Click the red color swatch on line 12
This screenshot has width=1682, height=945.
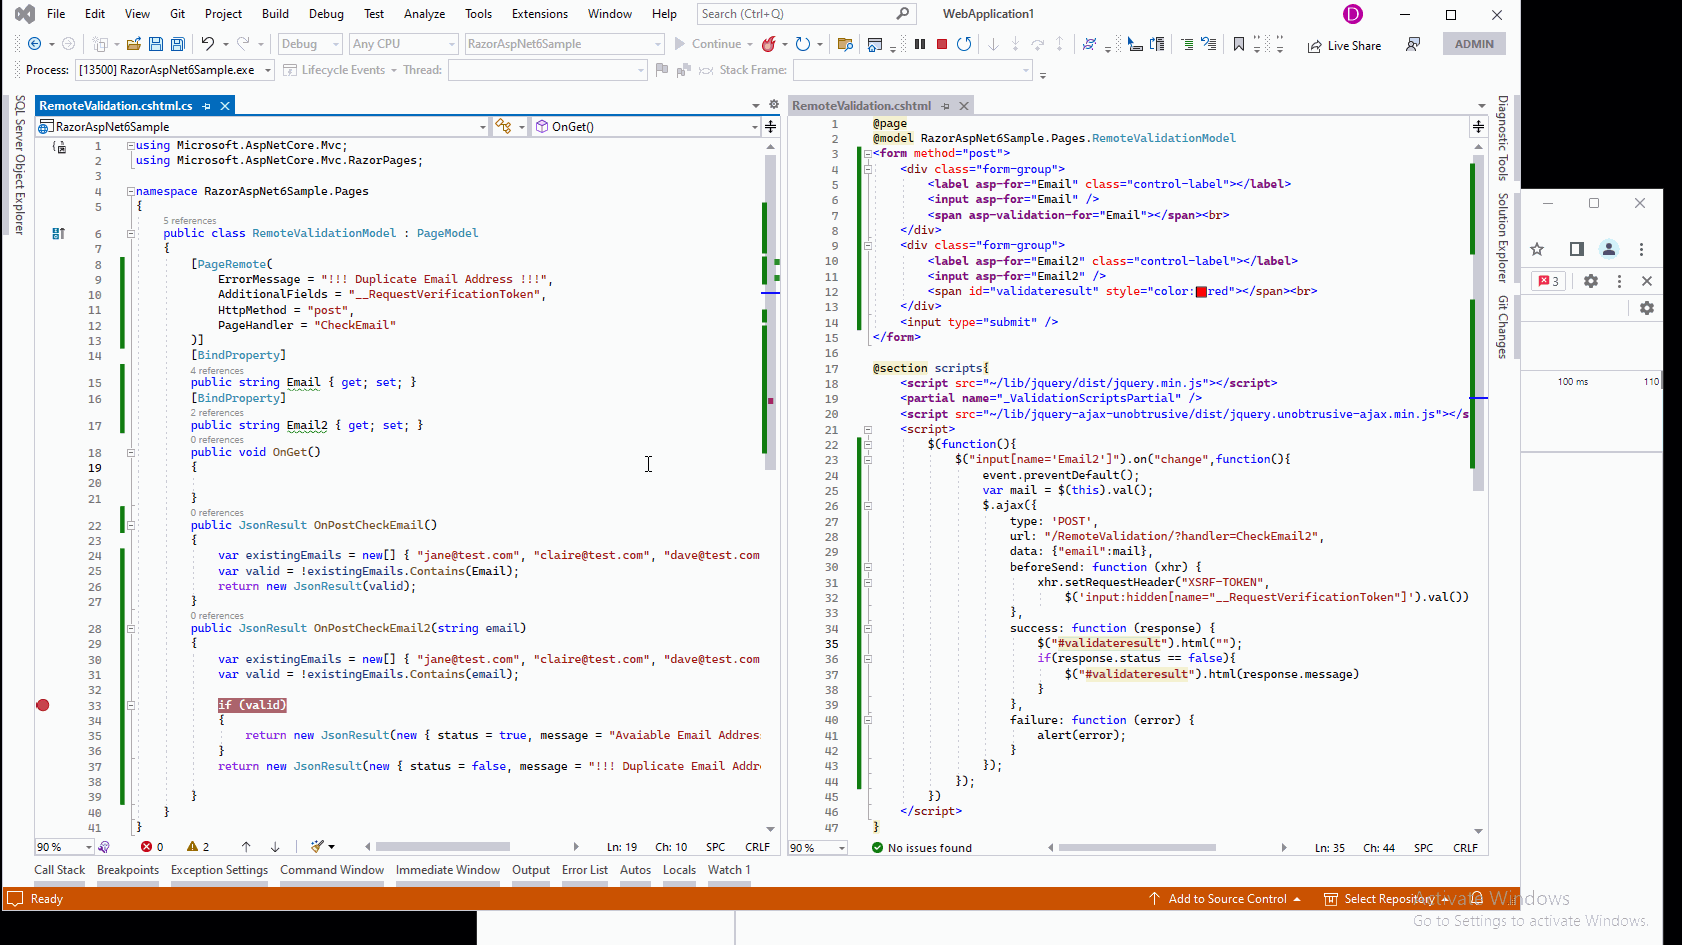pyautogui.click(x=1201, y=292)
